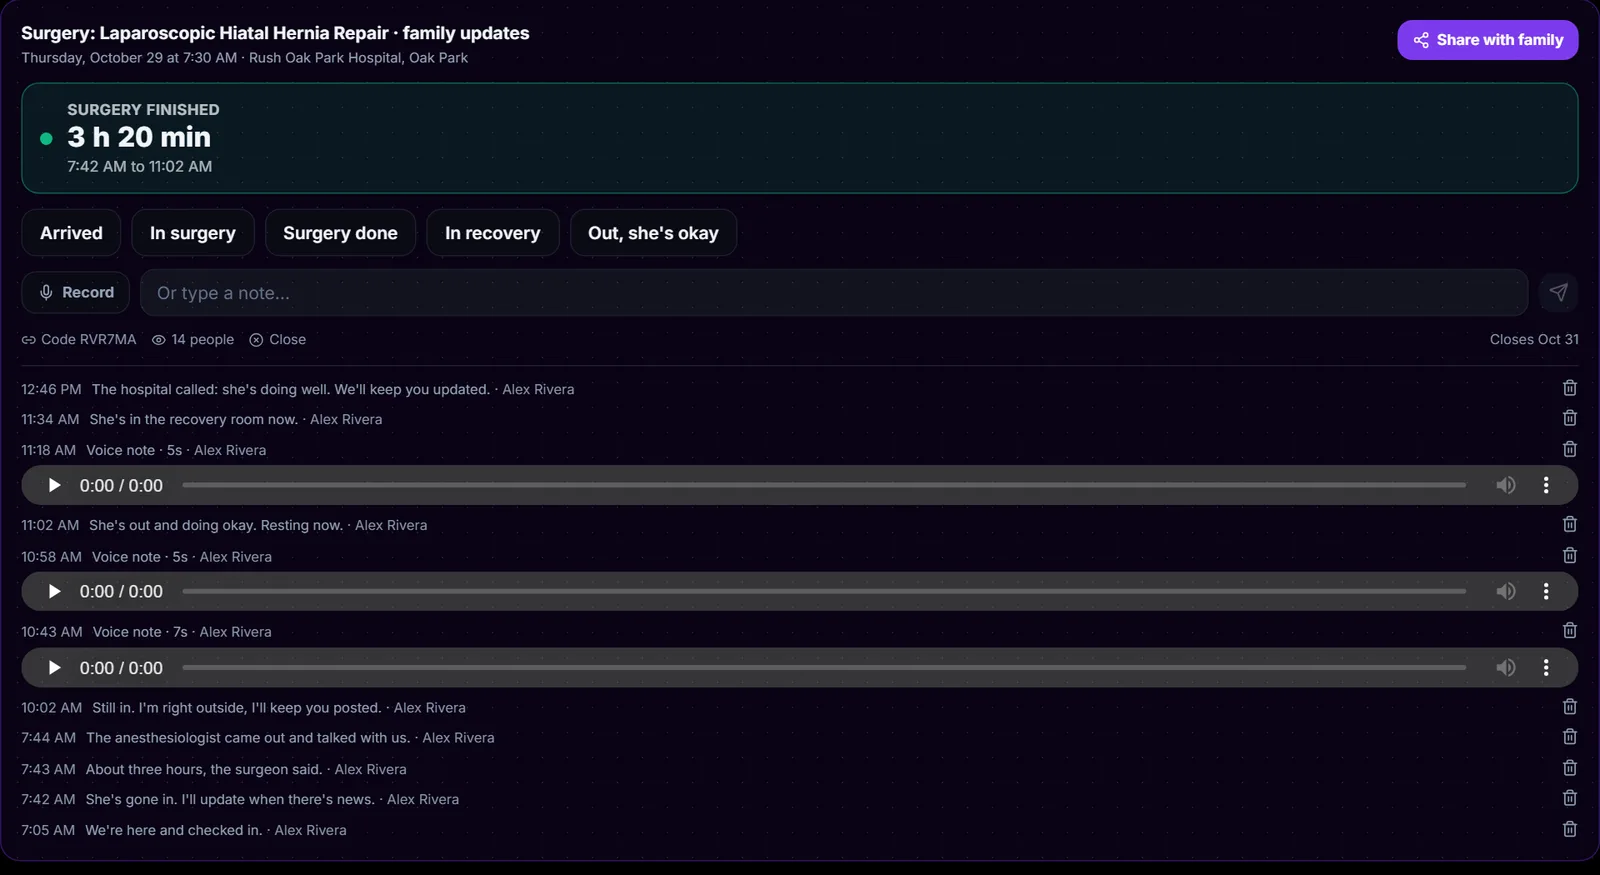Select the '3 h 20 min' duration text
Viewport: 1600px width, 875px height.
tap(139, 137)
